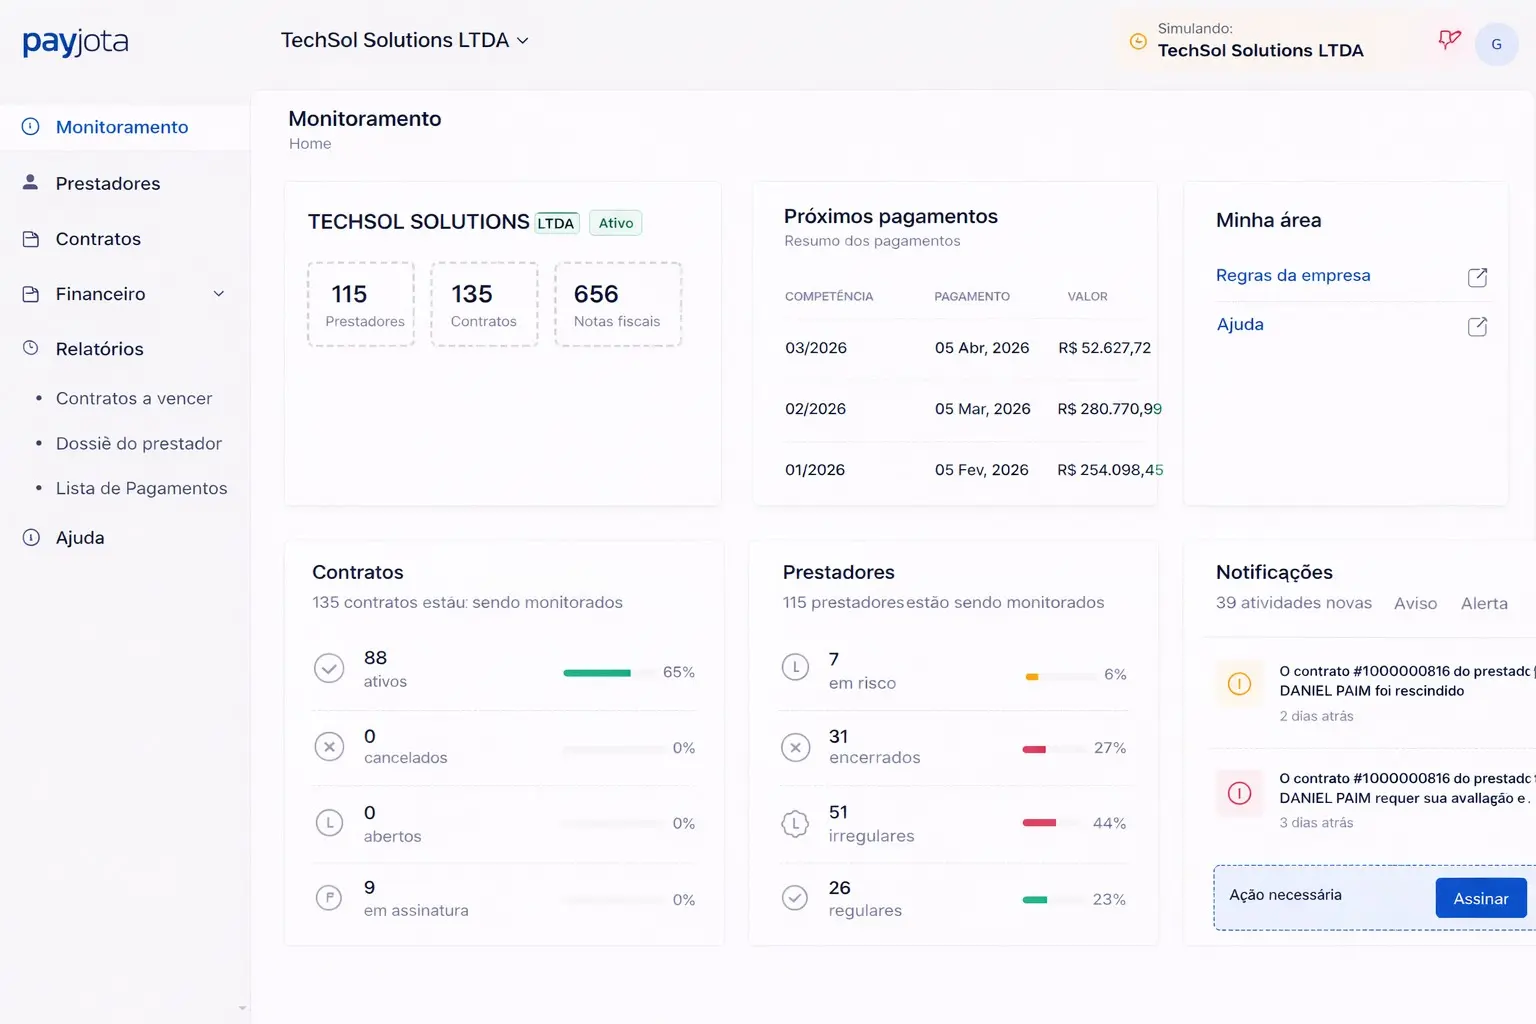Click the Home breadcrumb

(310, 144)
